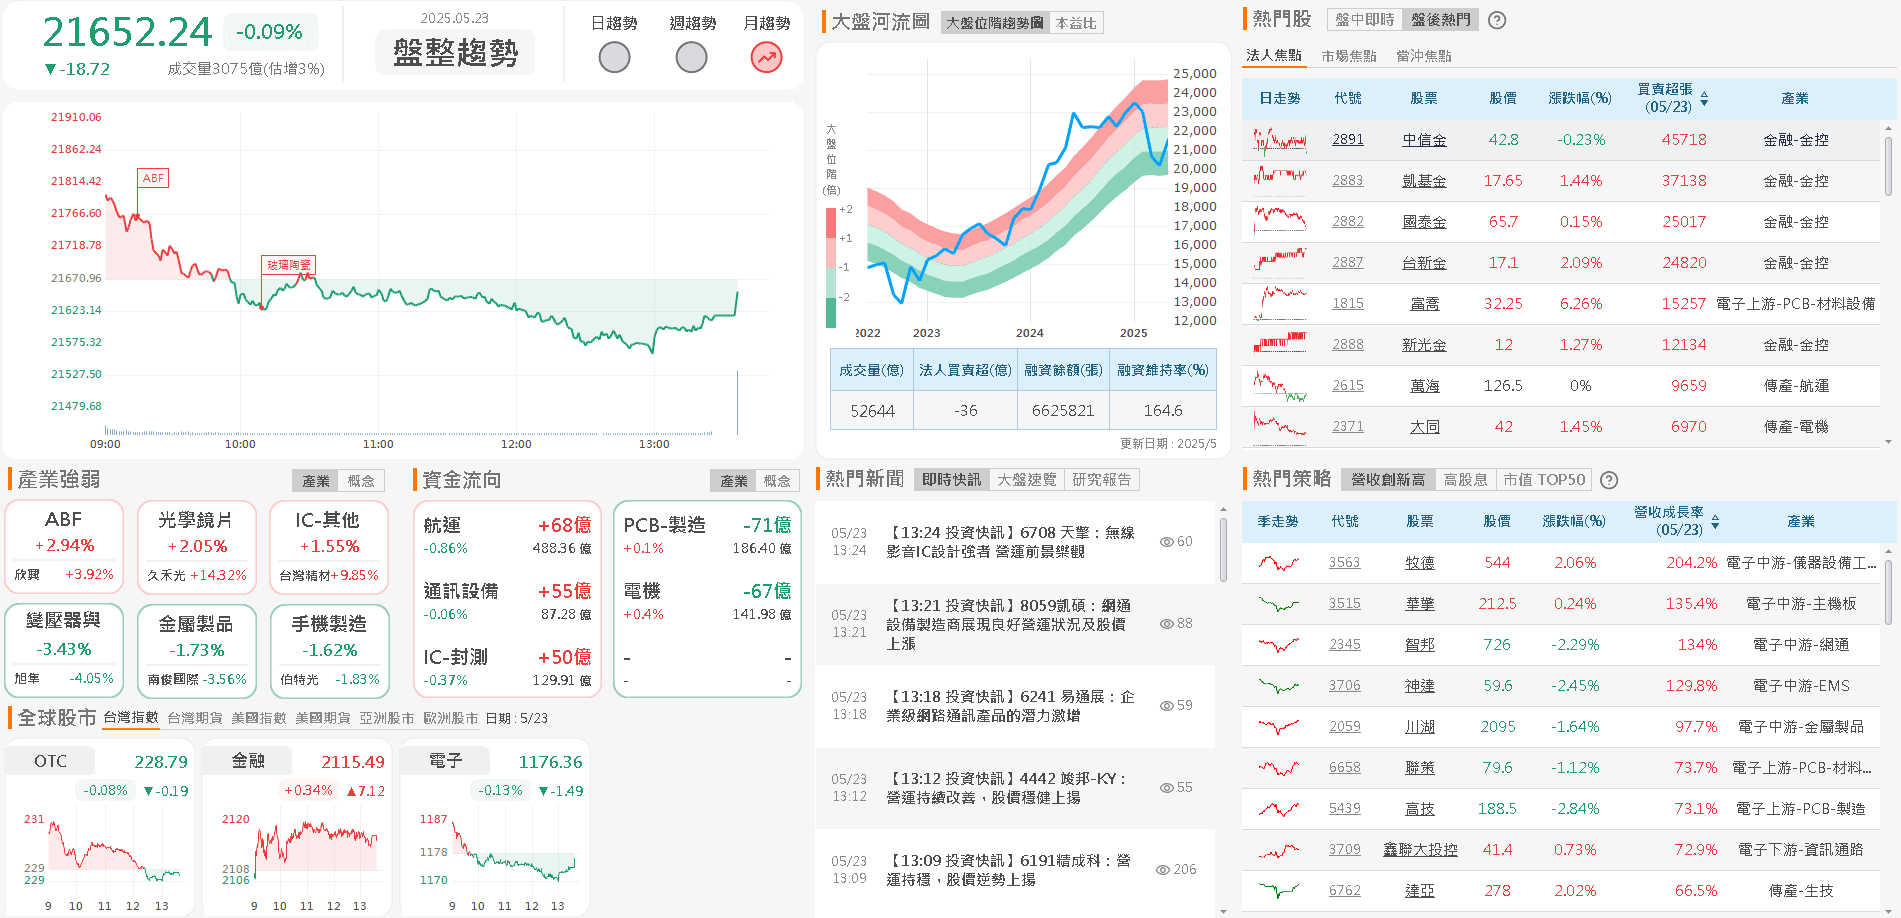Open the help icon beside 盤後熱門
Viewport: 1901px width, 918px height.
point(1497,20)
